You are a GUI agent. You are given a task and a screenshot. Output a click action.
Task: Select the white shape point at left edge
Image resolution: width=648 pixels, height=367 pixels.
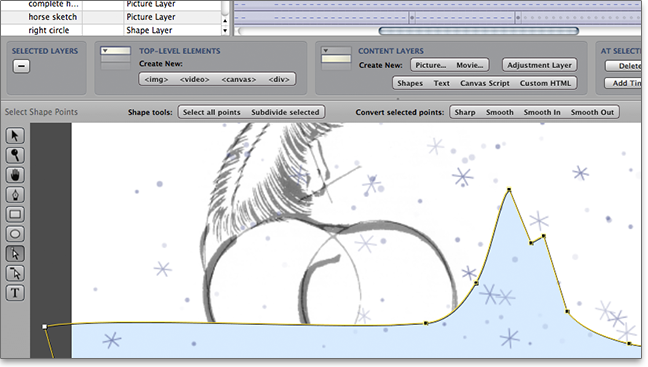(45, 327)
